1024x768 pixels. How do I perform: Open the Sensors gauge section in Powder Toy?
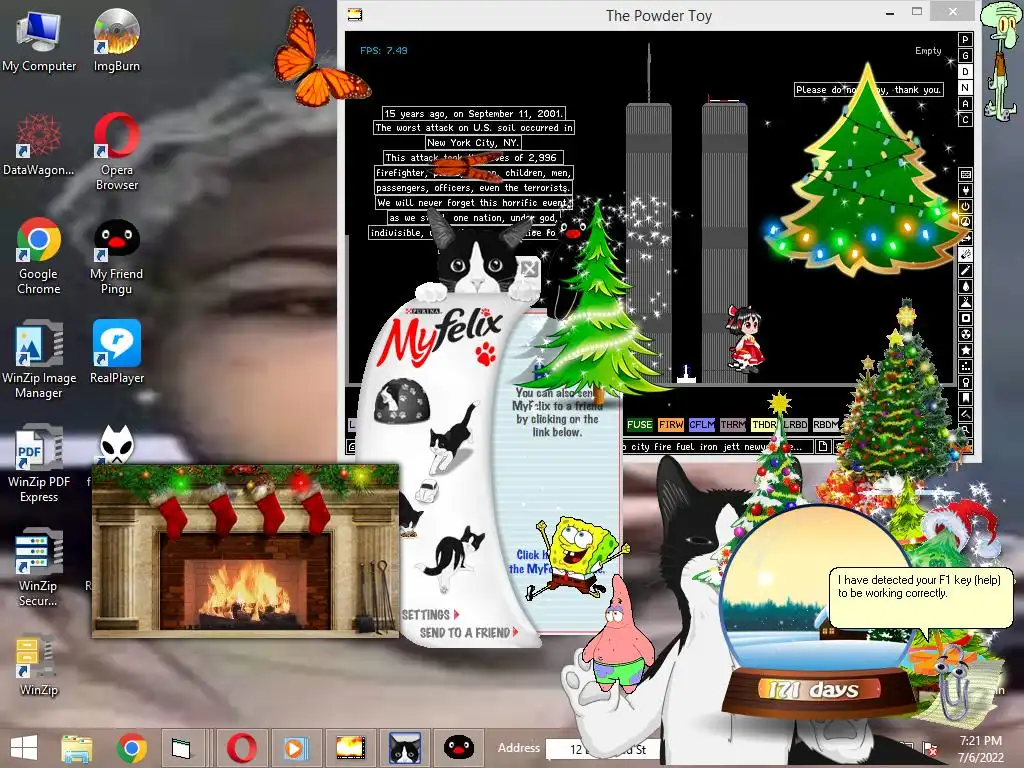(x=965, y=222)
